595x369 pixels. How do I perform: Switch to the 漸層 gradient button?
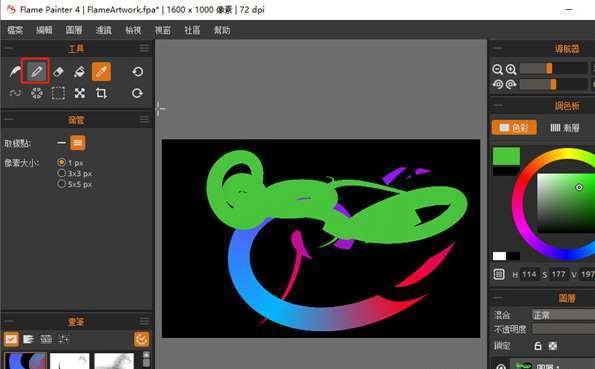point(565,128)
